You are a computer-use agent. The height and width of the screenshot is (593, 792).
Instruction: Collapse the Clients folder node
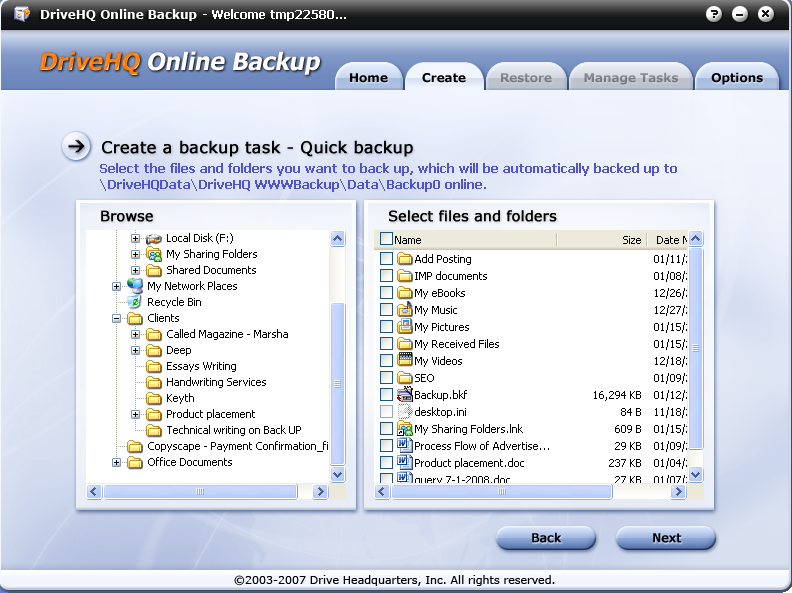[x=116, y=318]
